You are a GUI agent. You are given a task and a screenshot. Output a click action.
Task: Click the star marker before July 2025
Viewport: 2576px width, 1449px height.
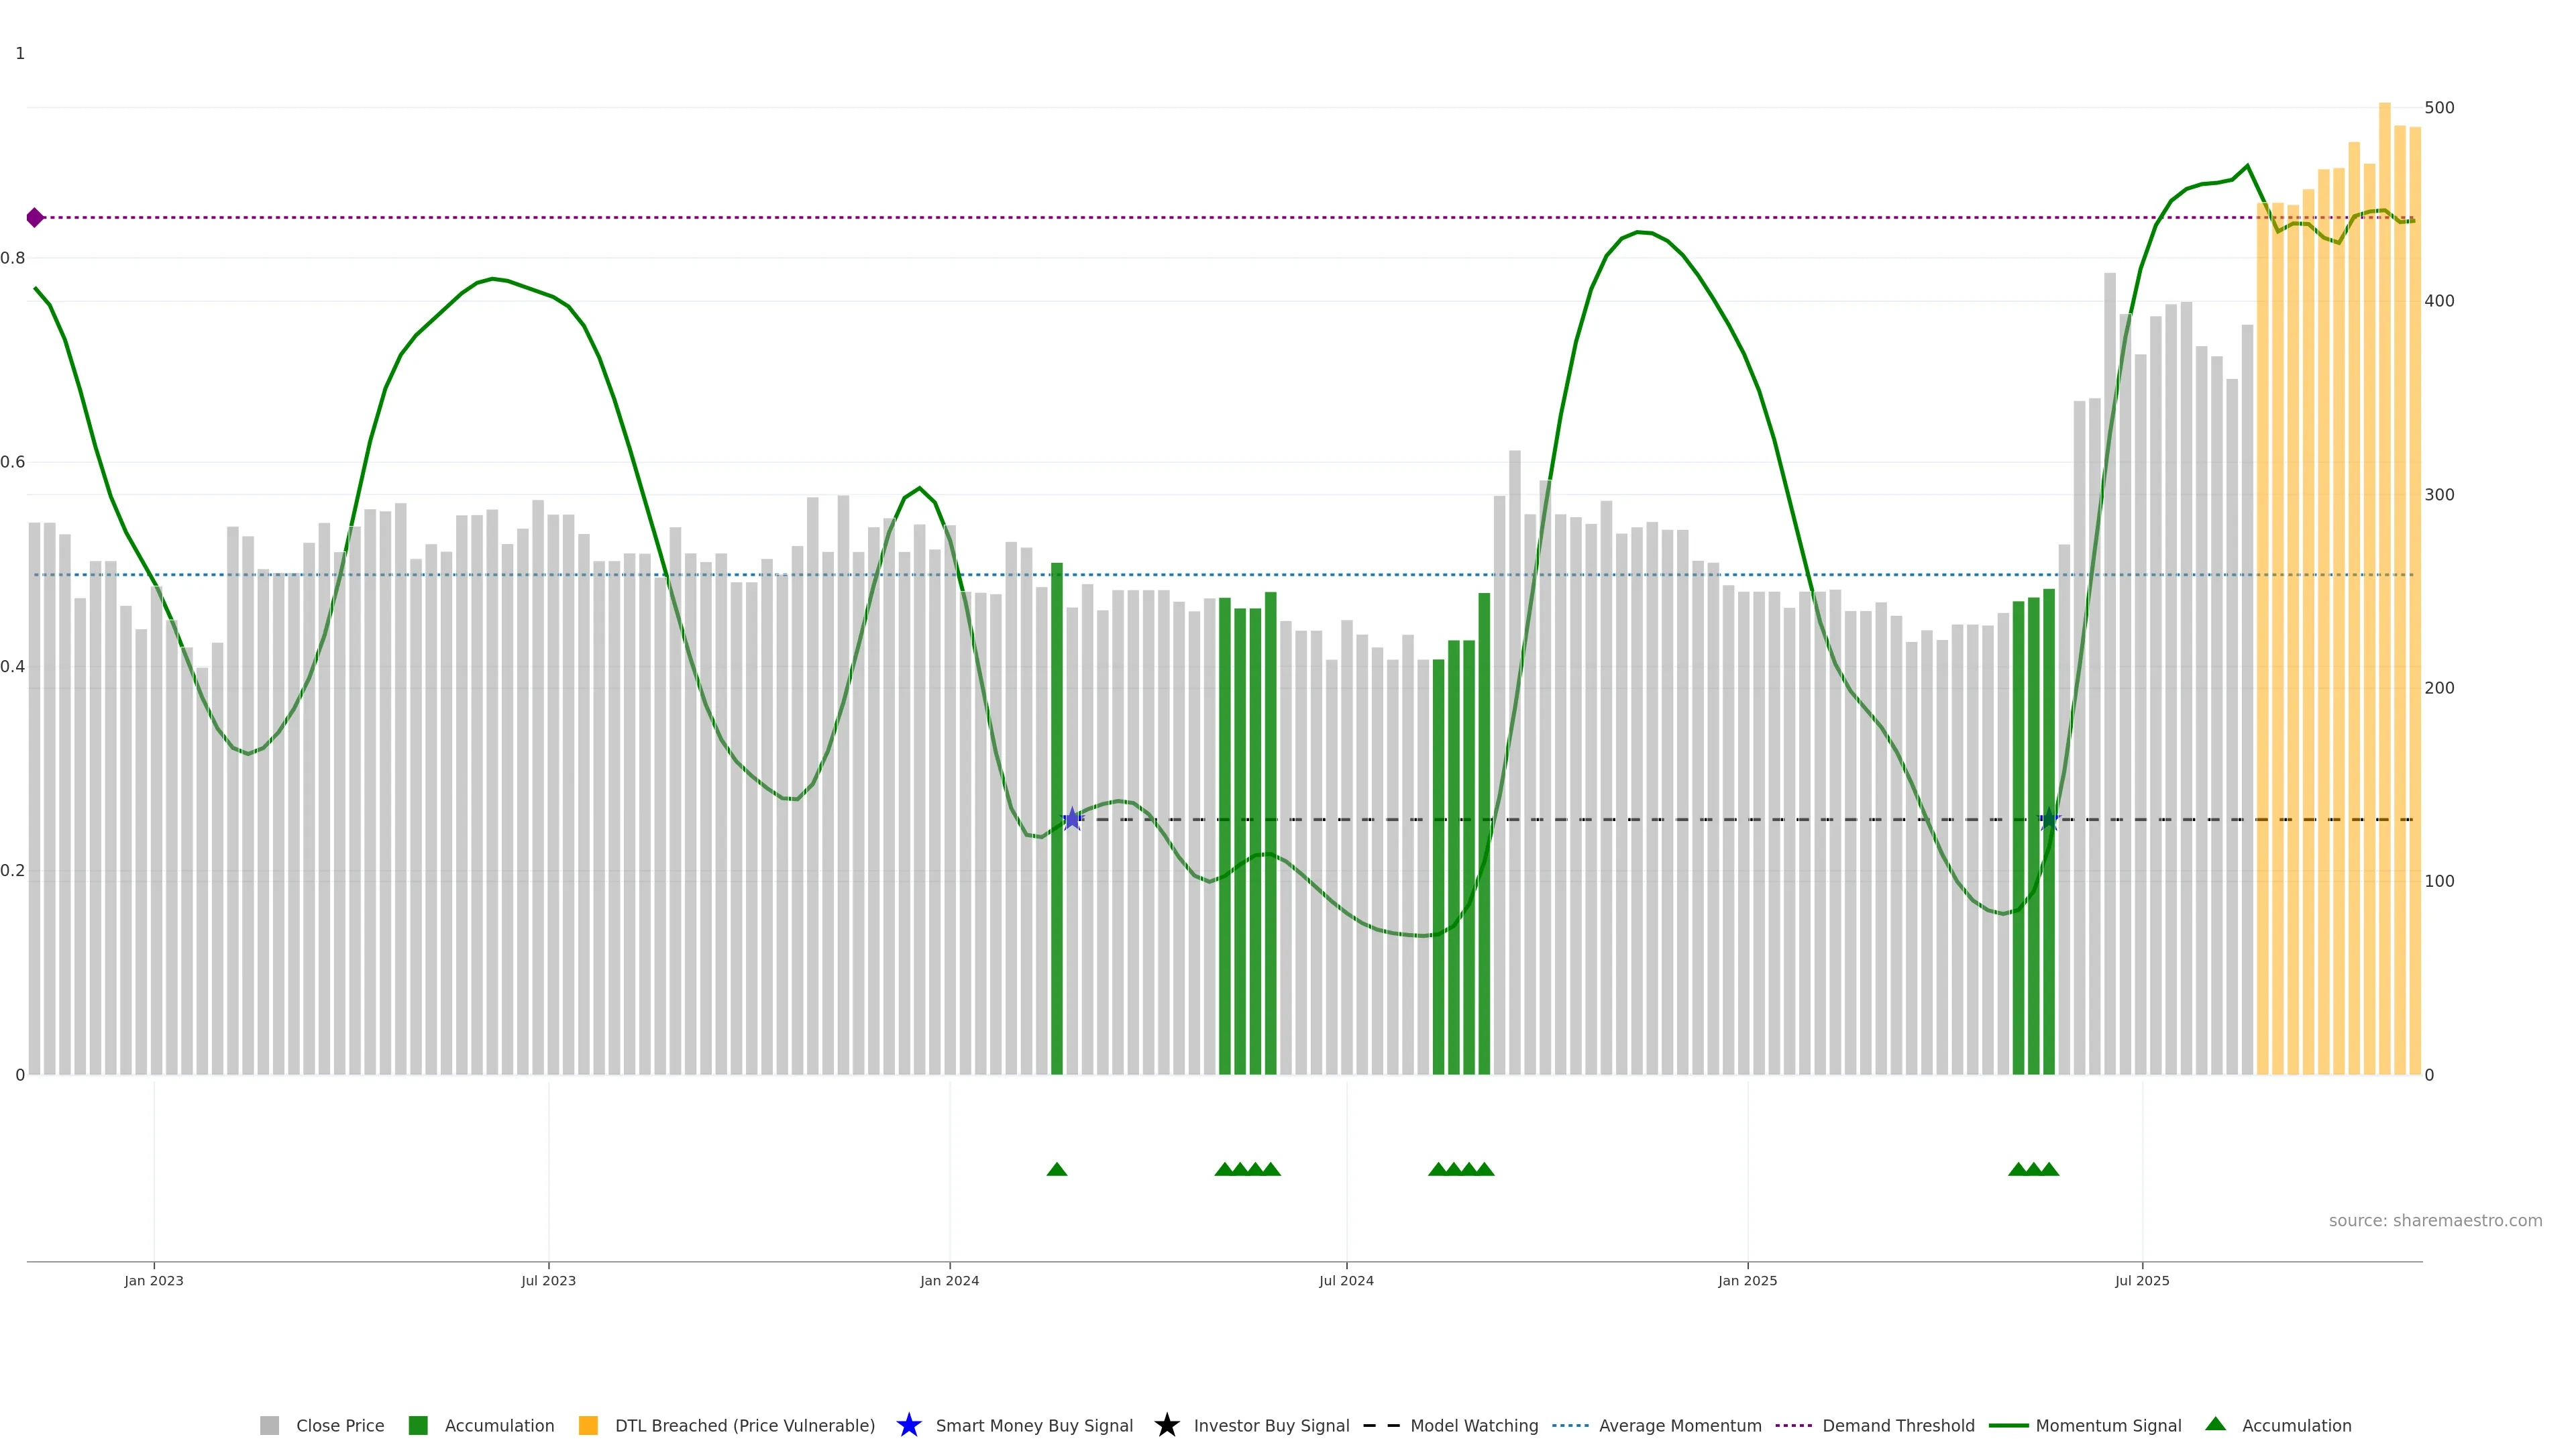coord(2048,819)
